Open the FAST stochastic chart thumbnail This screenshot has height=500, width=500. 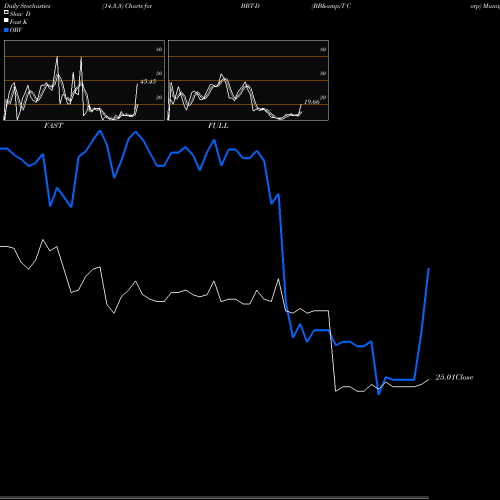(x=84, y=80)
